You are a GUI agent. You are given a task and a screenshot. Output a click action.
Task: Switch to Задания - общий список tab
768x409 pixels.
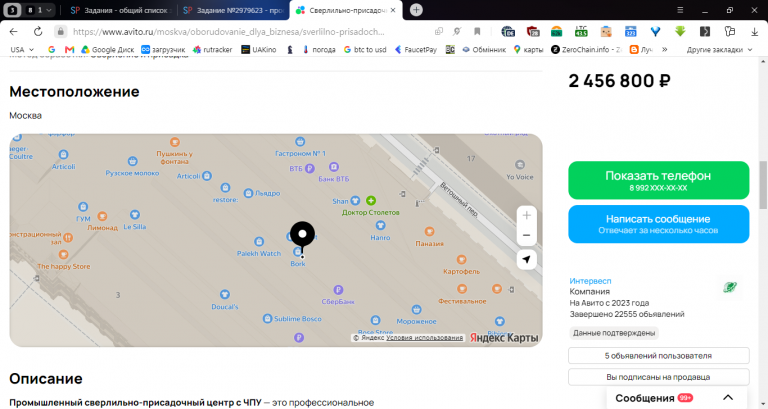[x=119, y=10]
